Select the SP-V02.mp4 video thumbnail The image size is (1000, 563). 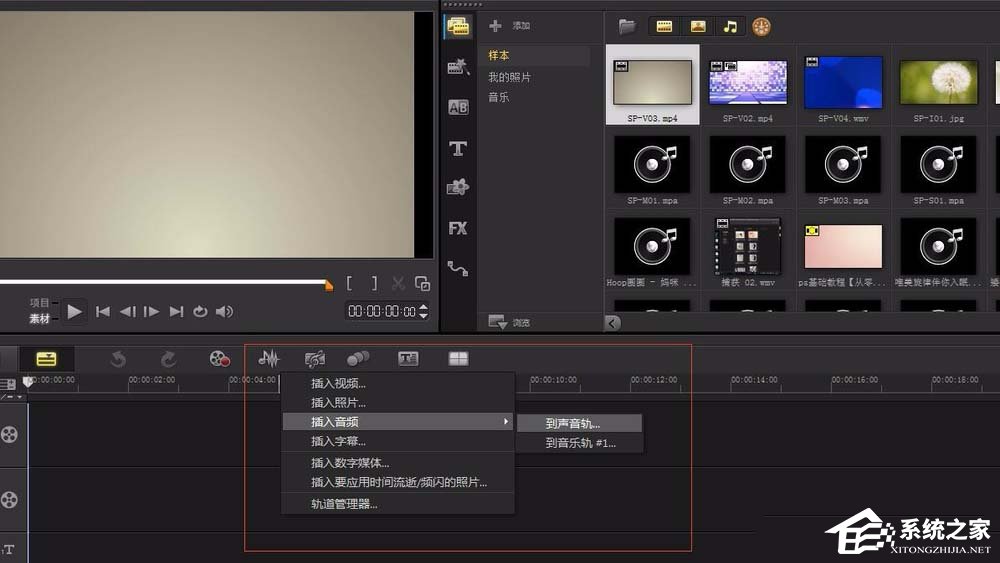(x=748, y=84)
